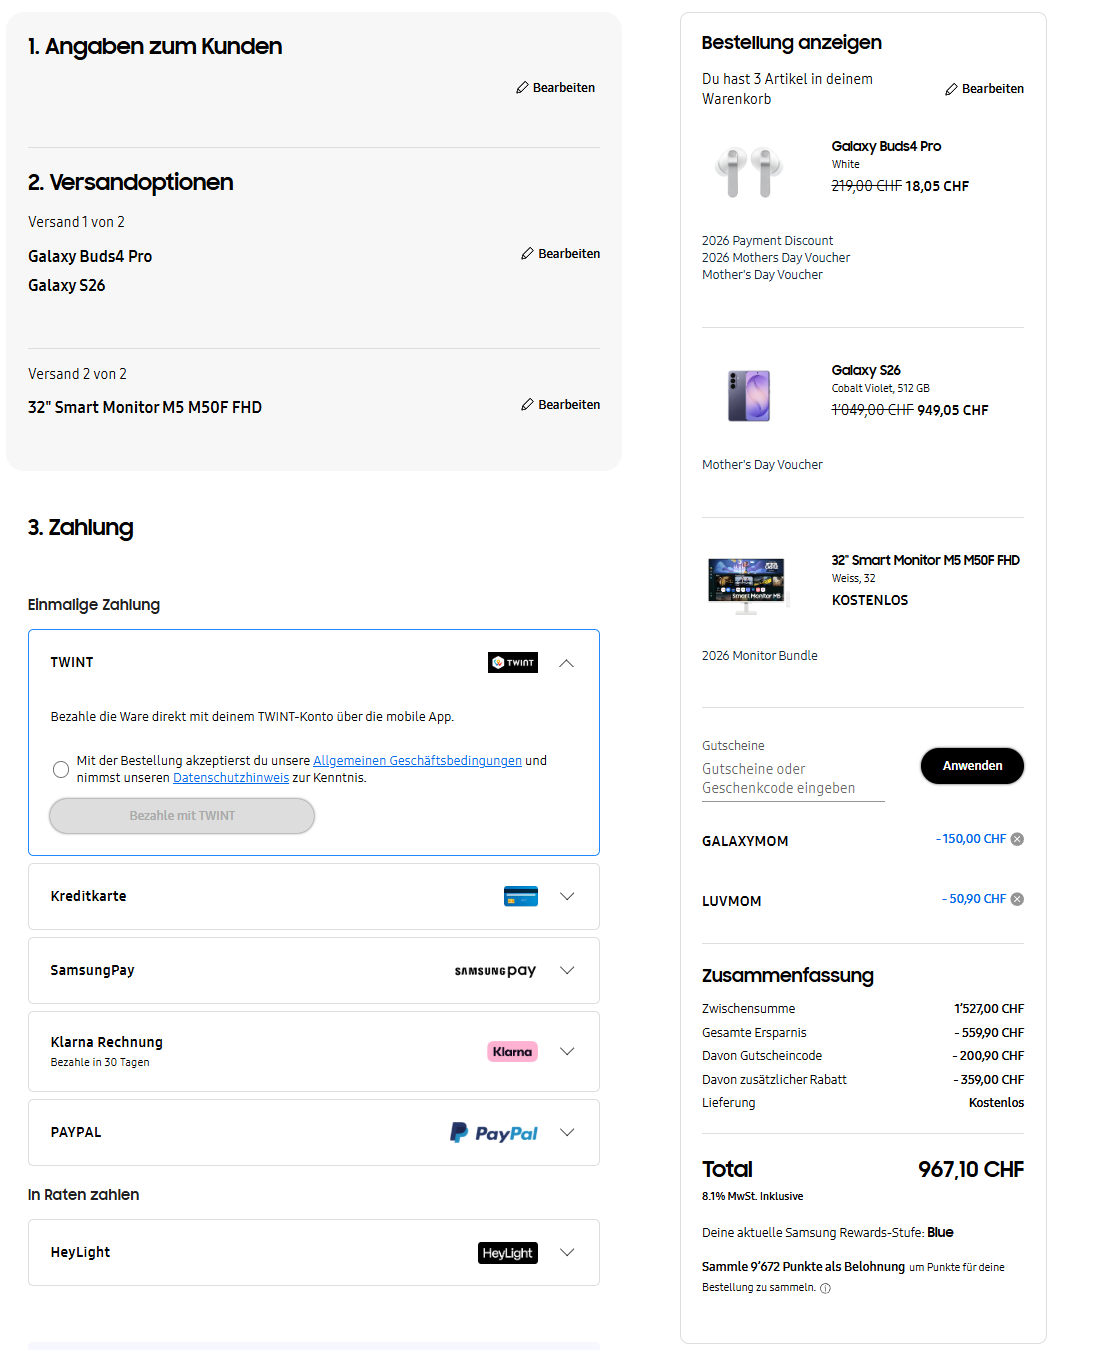The image size is (1095, 1350).
Task: Expand the SamsungPay payment option
Action: (x=567, y=970)
